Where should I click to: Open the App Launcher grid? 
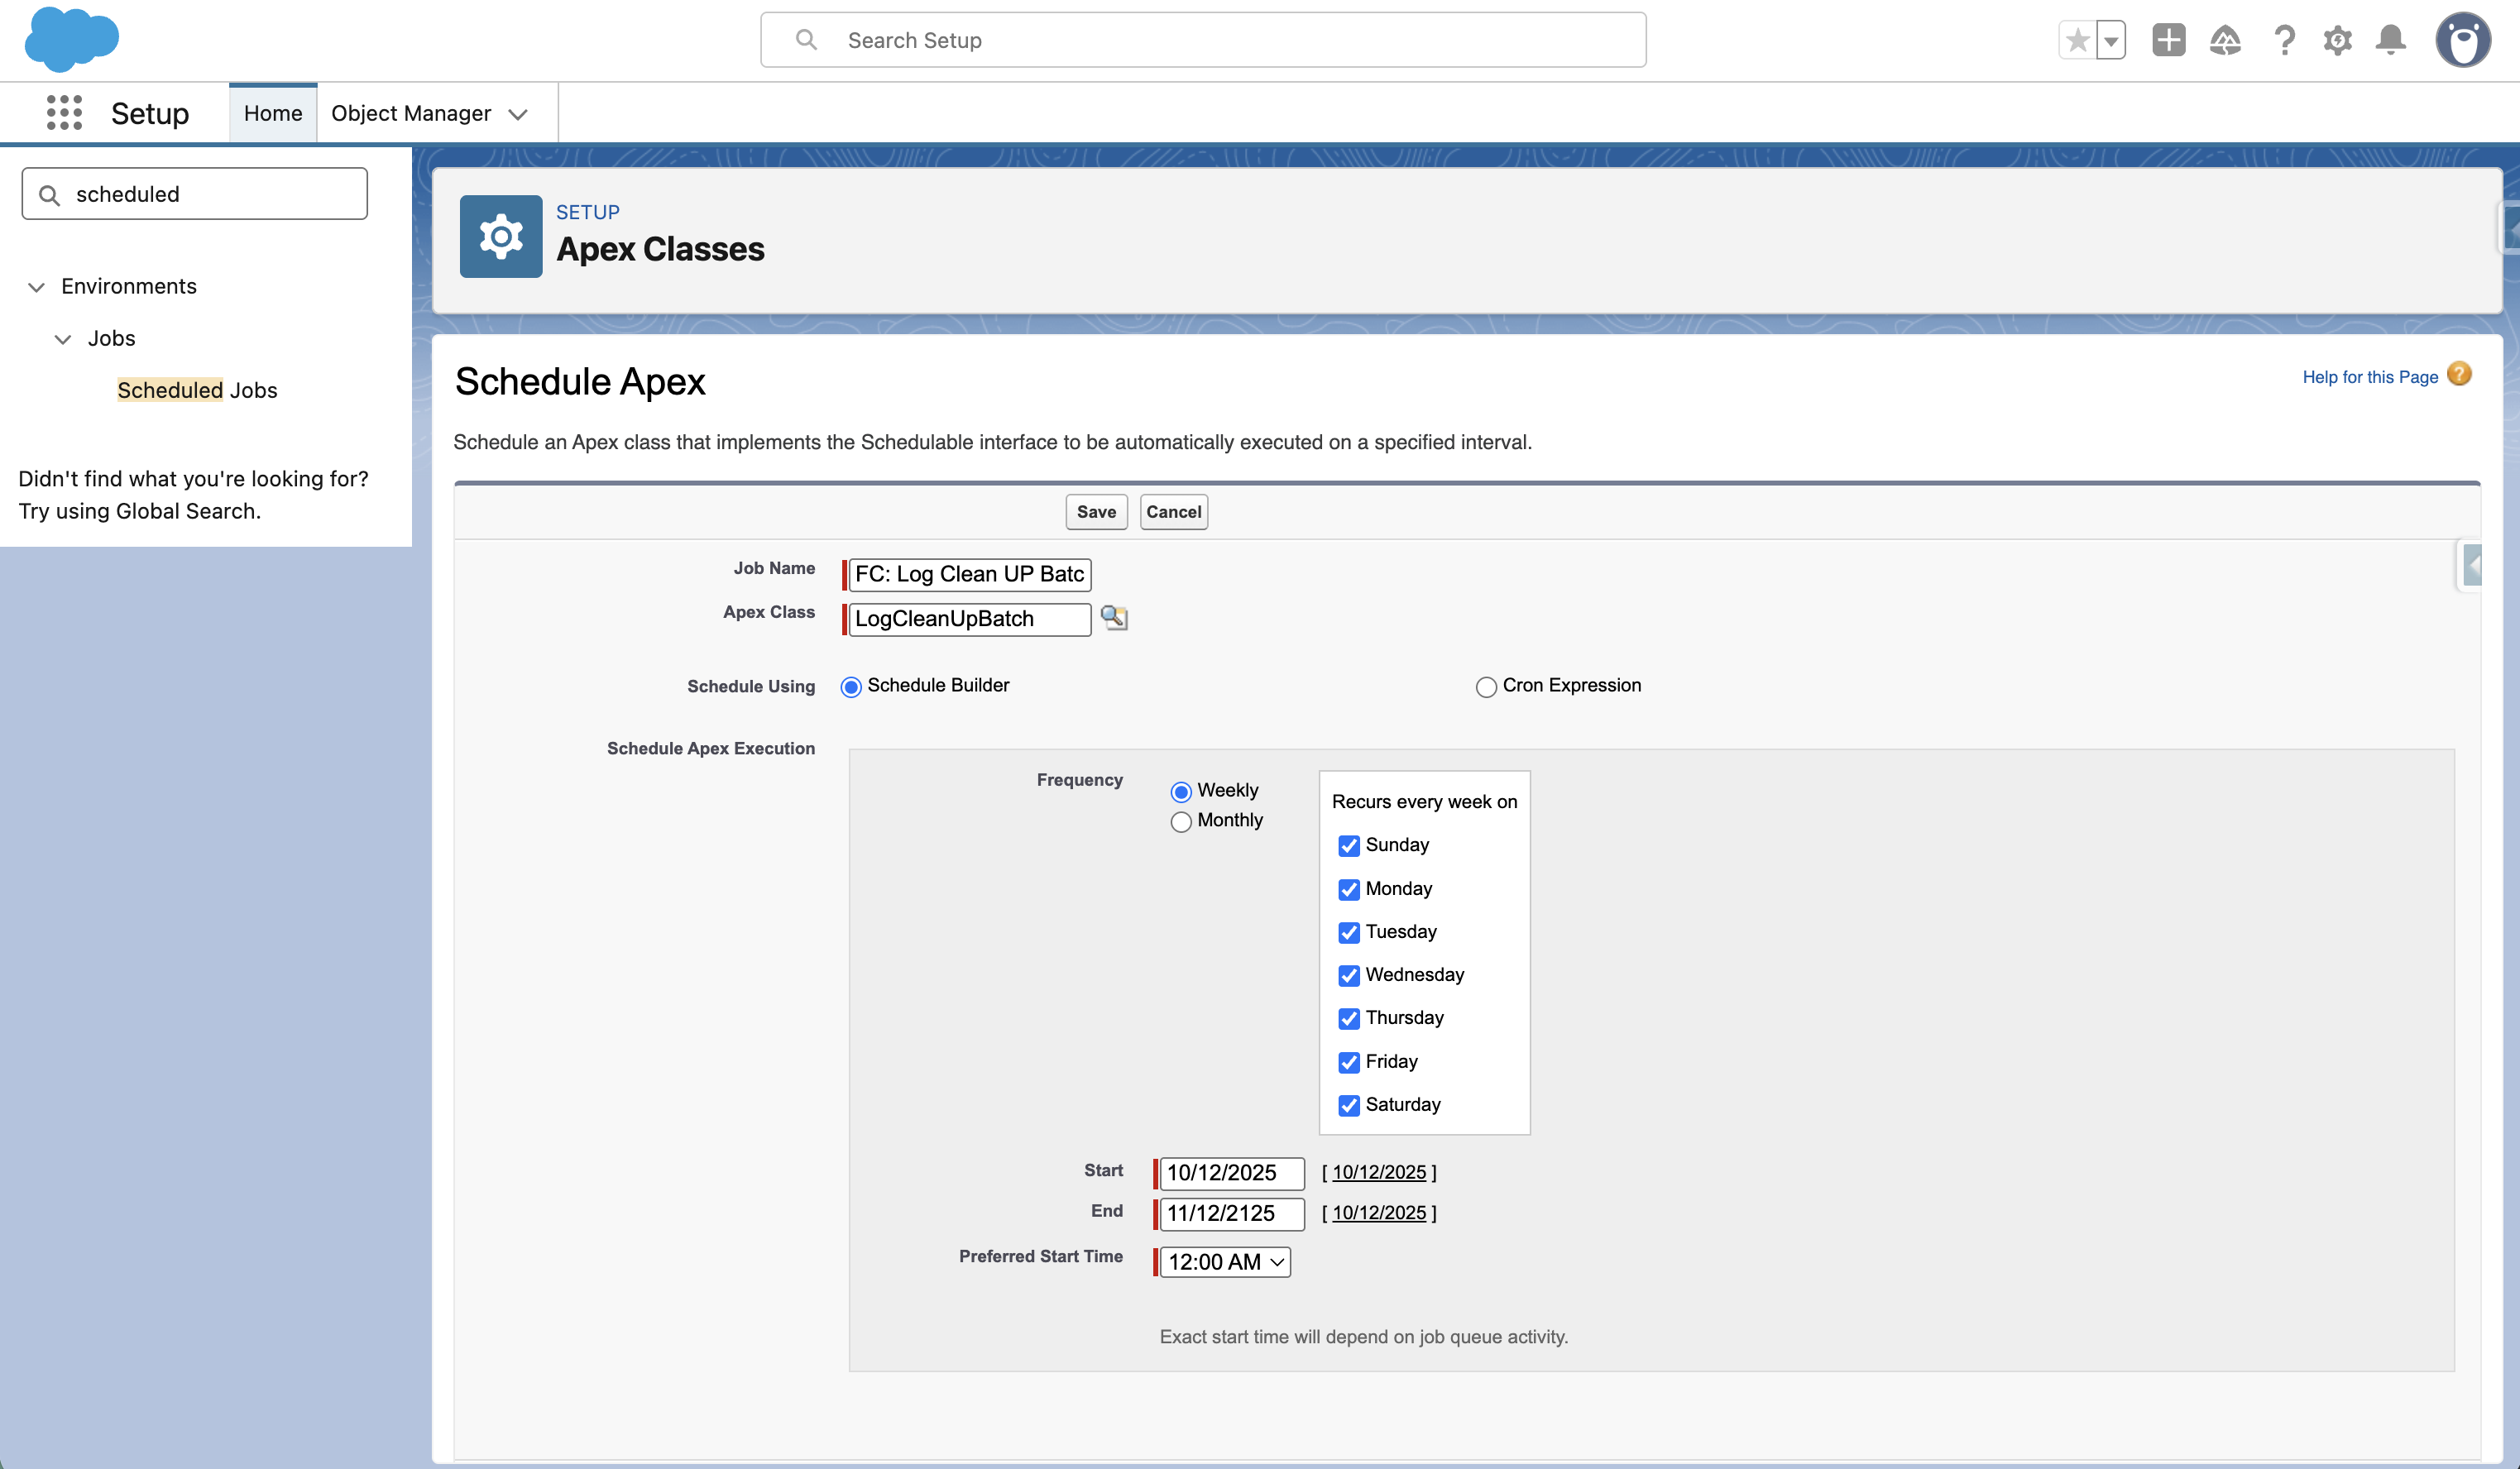point(64,113)
